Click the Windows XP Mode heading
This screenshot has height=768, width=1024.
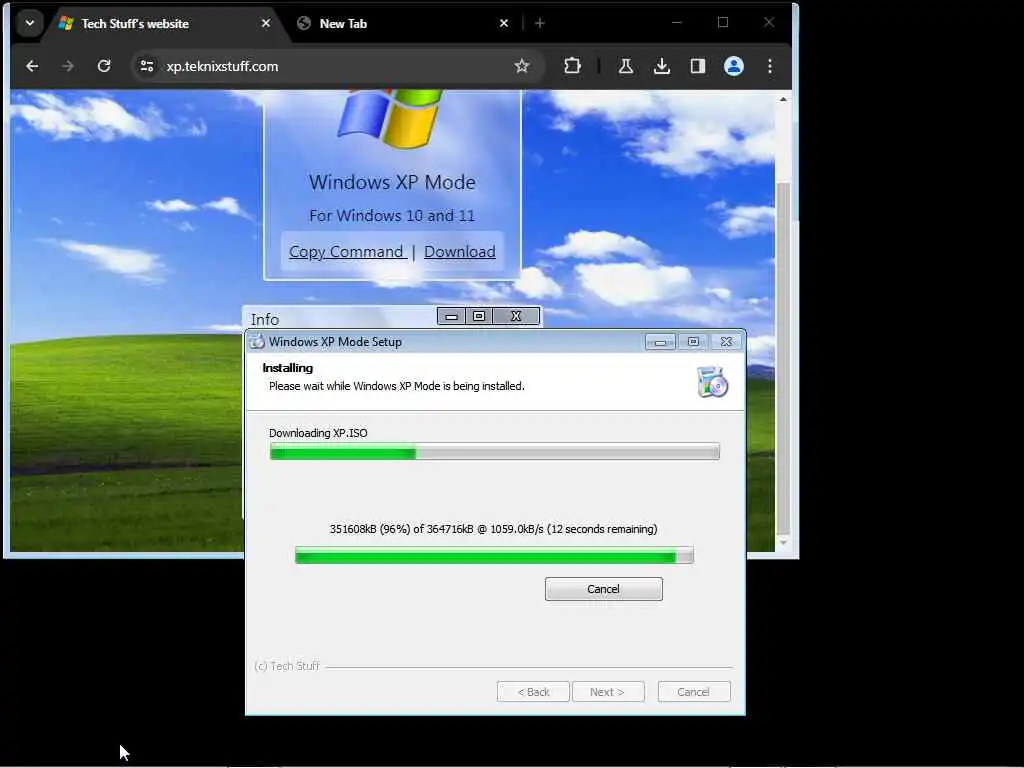tap(392, 182)
